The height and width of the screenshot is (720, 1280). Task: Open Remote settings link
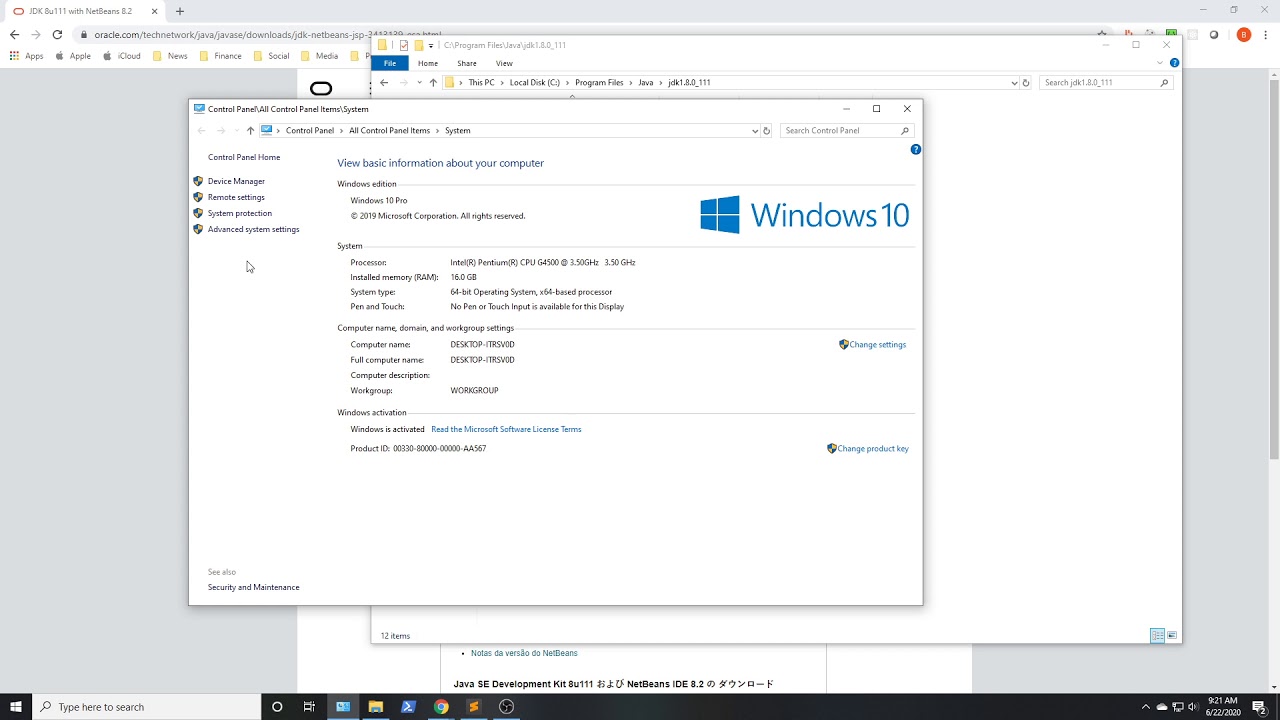236,197
